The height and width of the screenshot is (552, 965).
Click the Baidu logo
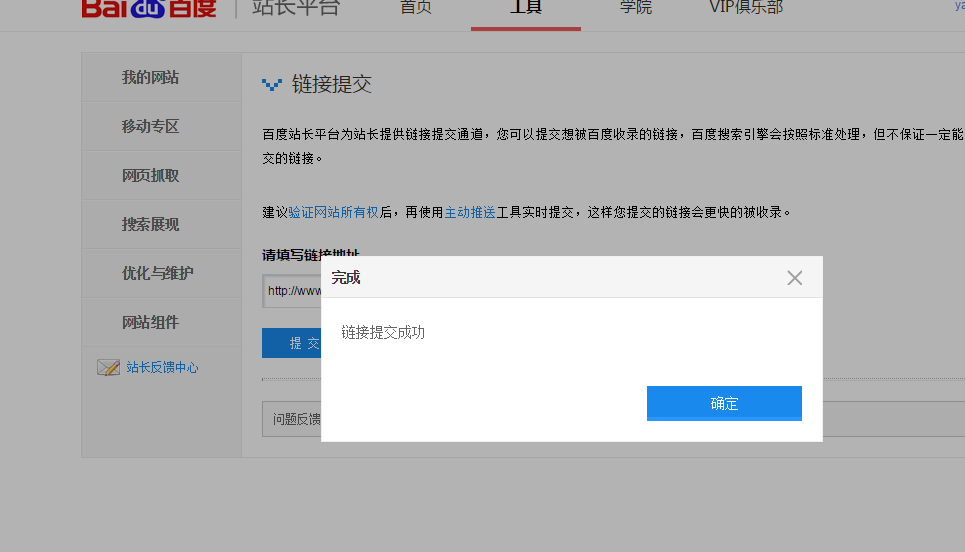(148, 8)
